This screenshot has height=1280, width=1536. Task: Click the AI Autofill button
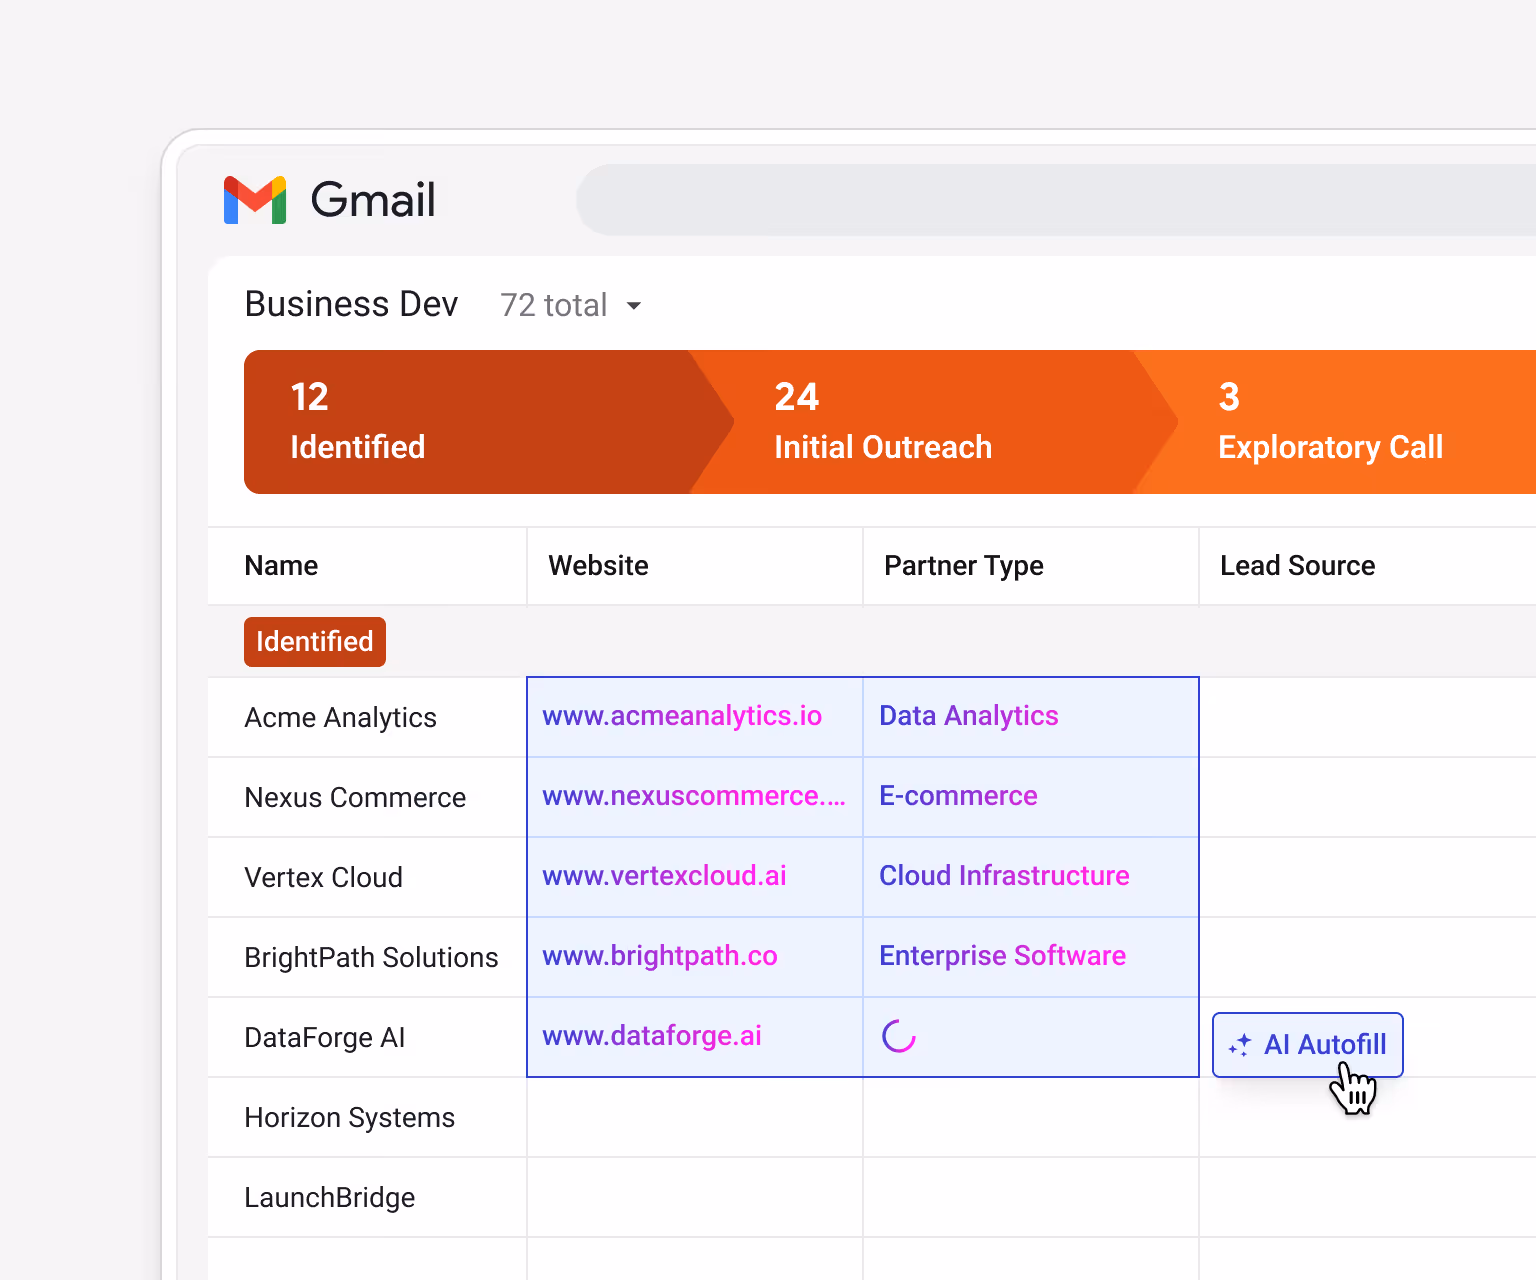point(1308,1045)
